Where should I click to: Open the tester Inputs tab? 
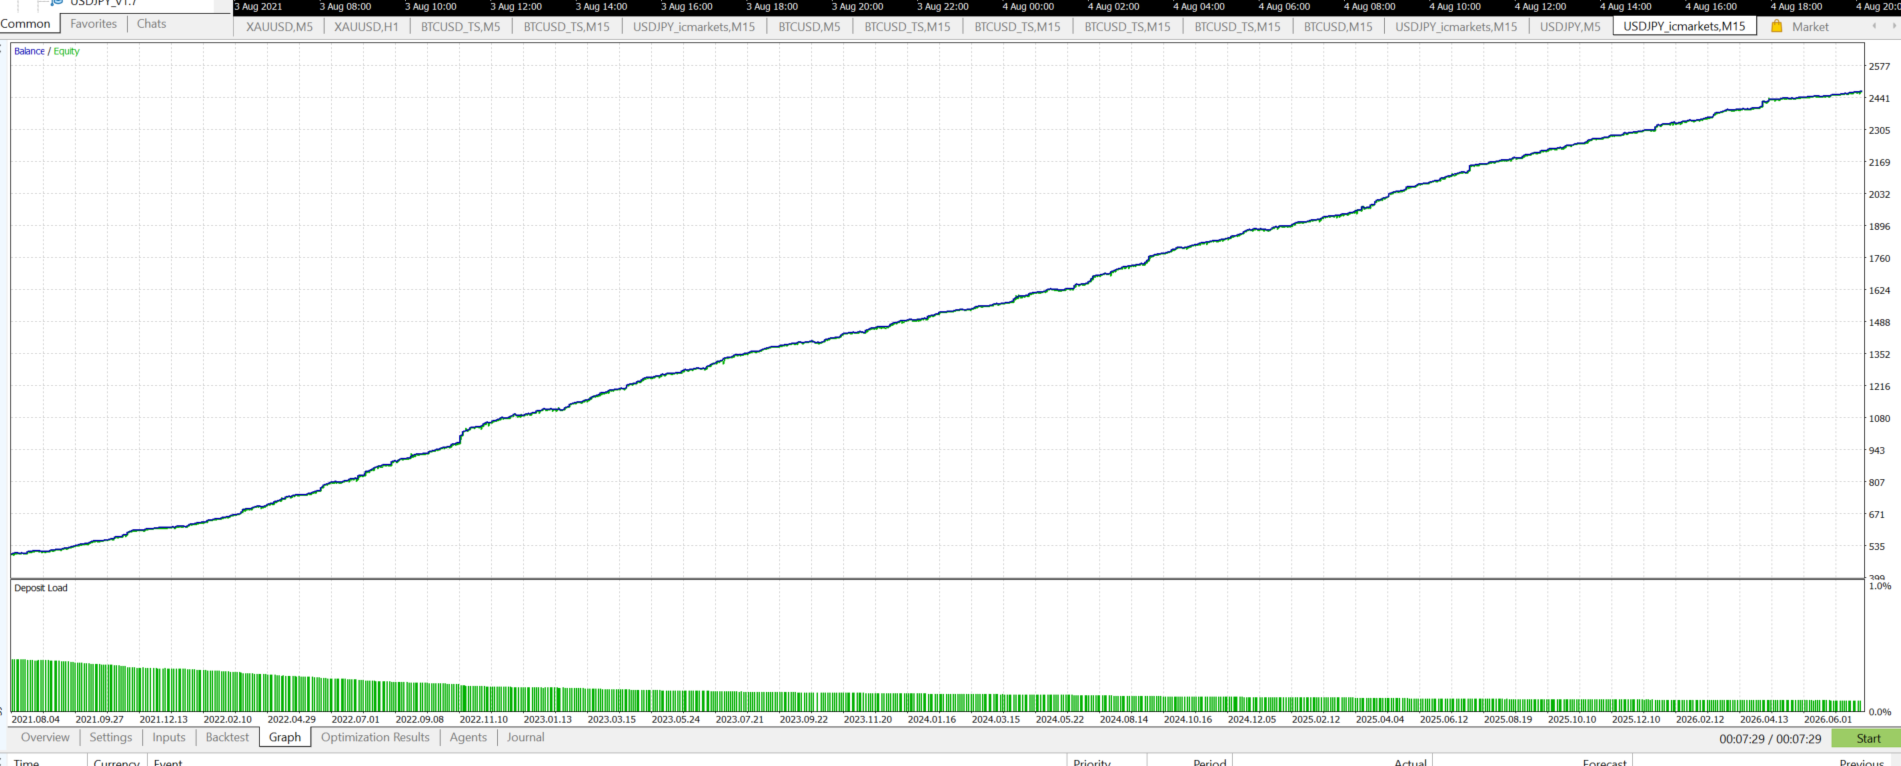click(x=169, y=738)
